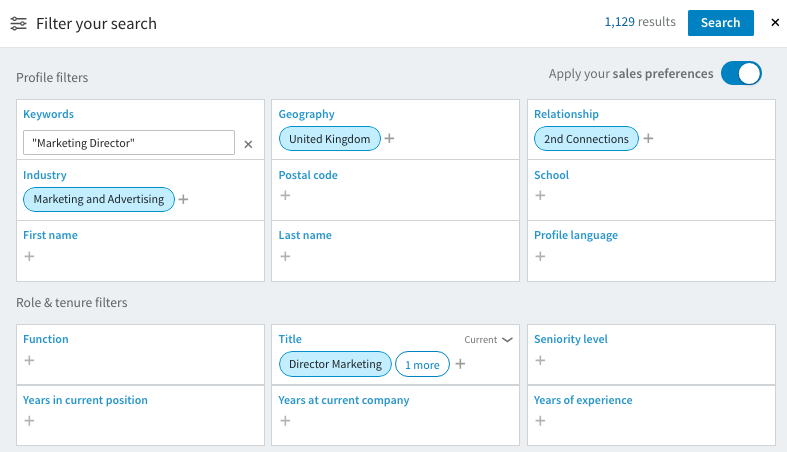The height and width of the screenshot is (452, 787).
Task: Click the filter sliders icon
Action: 18,23
